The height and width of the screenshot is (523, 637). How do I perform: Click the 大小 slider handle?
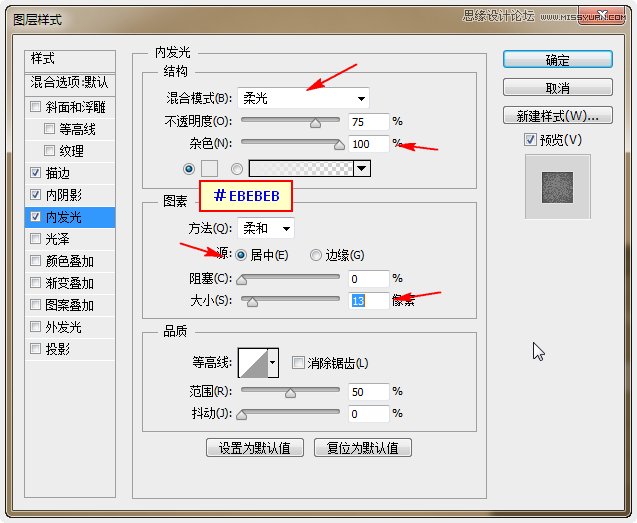point(252,302)
